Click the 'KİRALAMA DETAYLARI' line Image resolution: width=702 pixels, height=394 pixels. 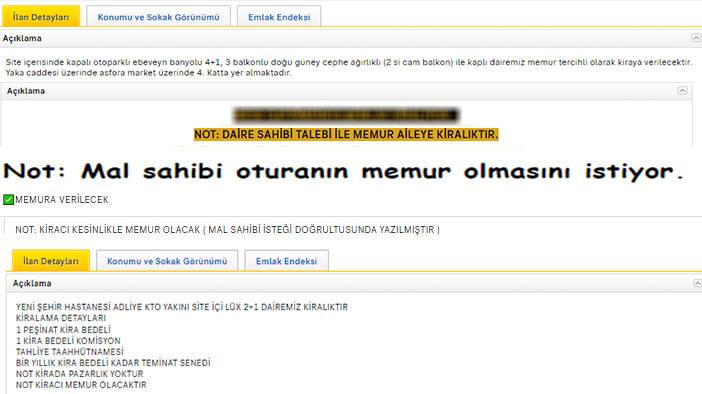pos(61,318)
